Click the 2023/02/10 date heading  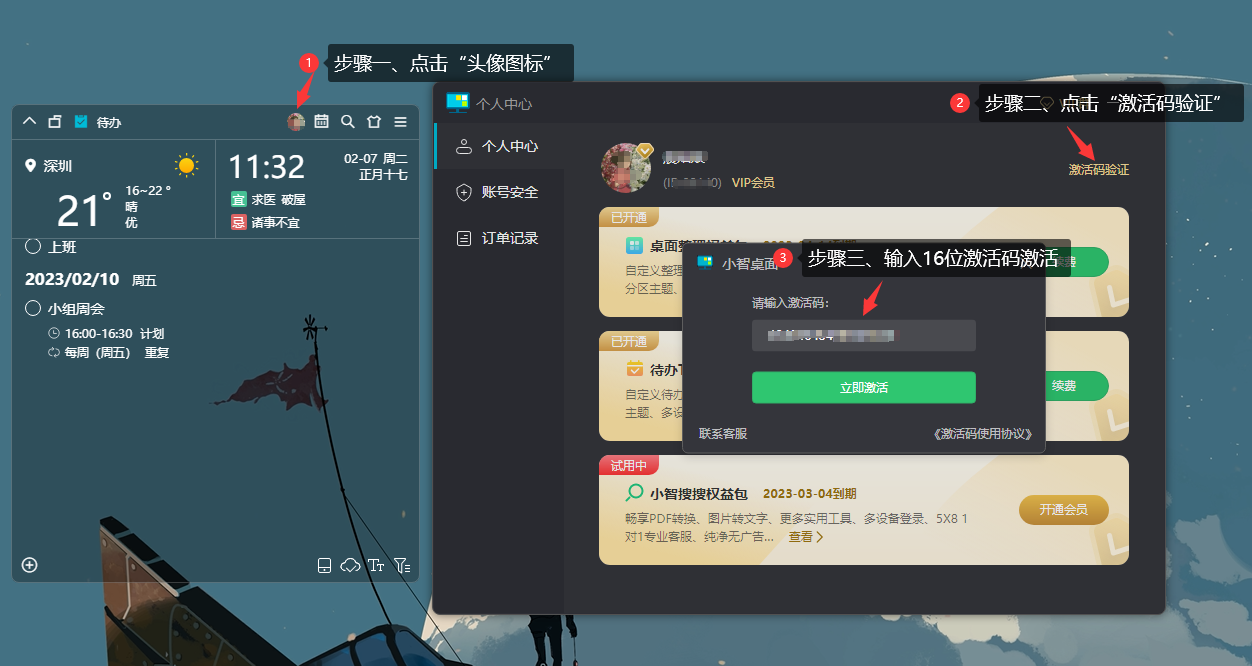pos(72,280)
